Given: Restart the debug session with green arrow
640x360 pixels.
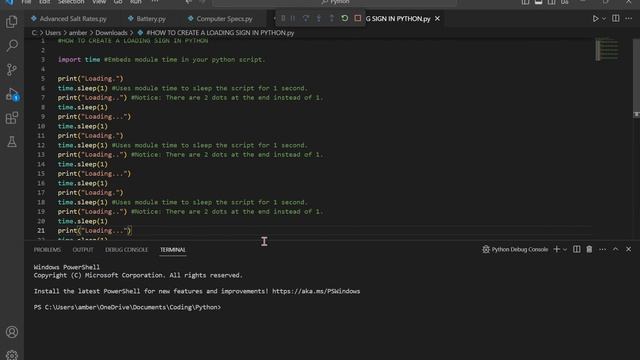Looking at the screenshot, I should 344,18.
